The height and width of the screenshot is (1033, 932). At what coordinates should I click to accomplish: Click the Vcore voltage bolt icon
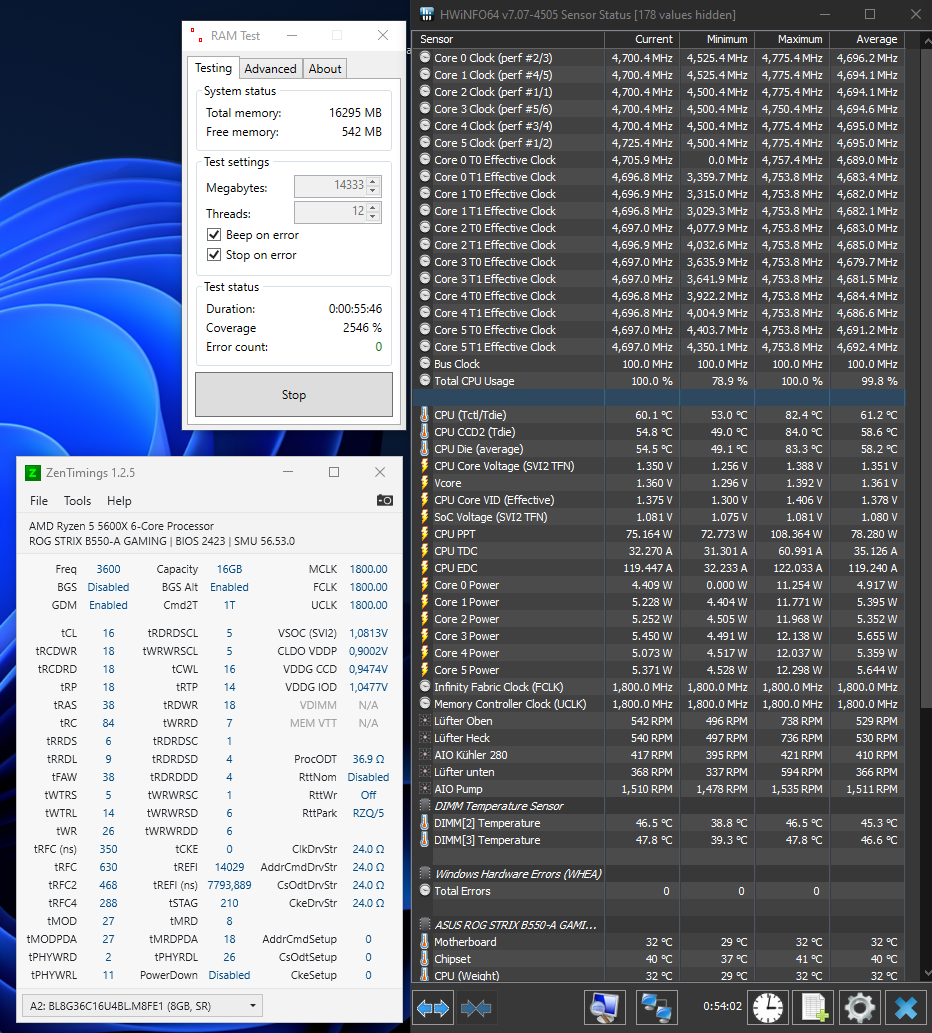click(x=425, y=483)
